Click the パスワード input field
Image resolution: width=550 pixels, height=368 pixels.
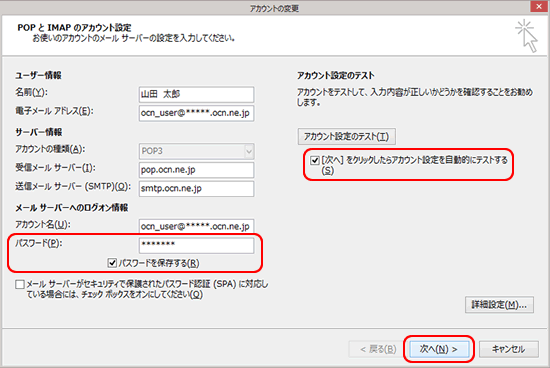tap(196, 245)
